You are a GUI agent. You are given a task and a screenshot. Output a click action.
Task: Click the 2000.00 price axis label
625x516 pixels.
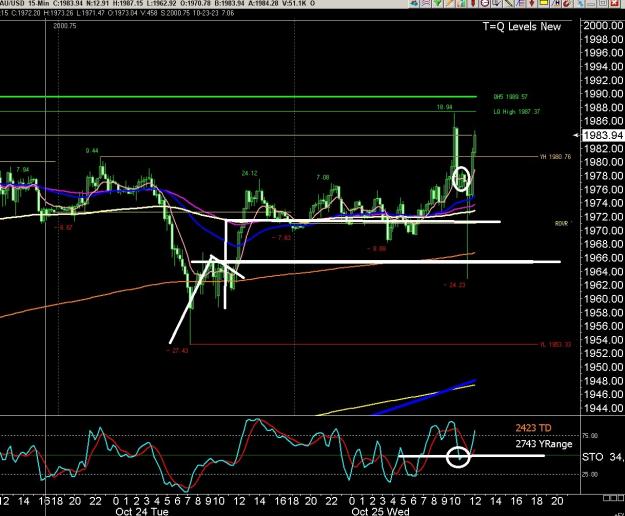[x=603, y=26]
